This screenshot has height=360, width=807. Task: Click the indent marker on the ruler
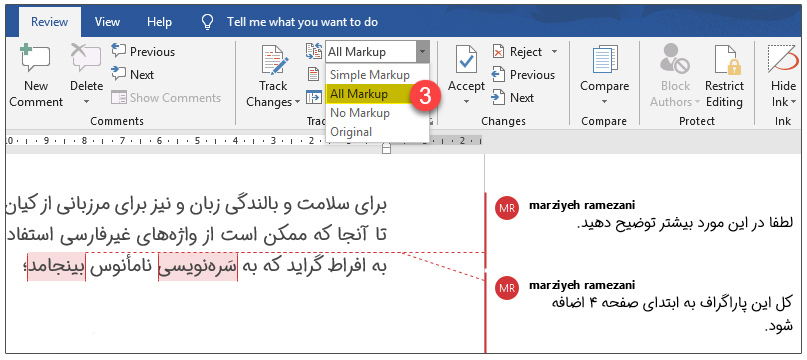[387, 149]
